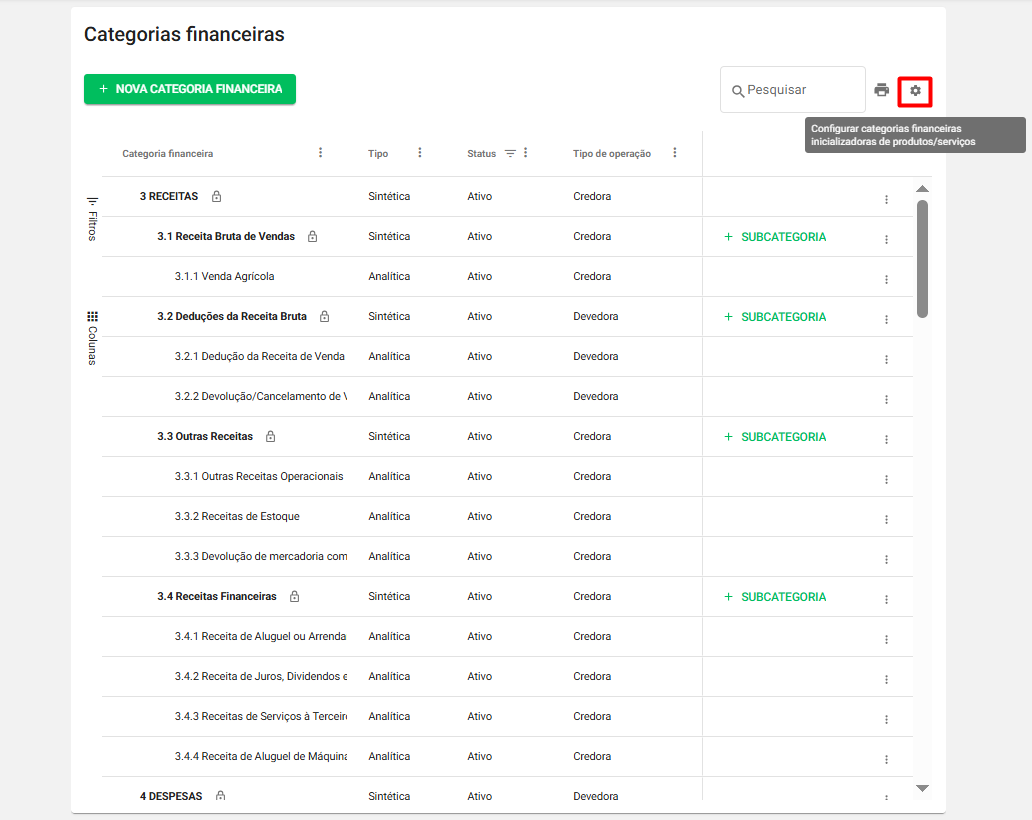
Task: Open the Status column options menu
Action: [526, 153]
